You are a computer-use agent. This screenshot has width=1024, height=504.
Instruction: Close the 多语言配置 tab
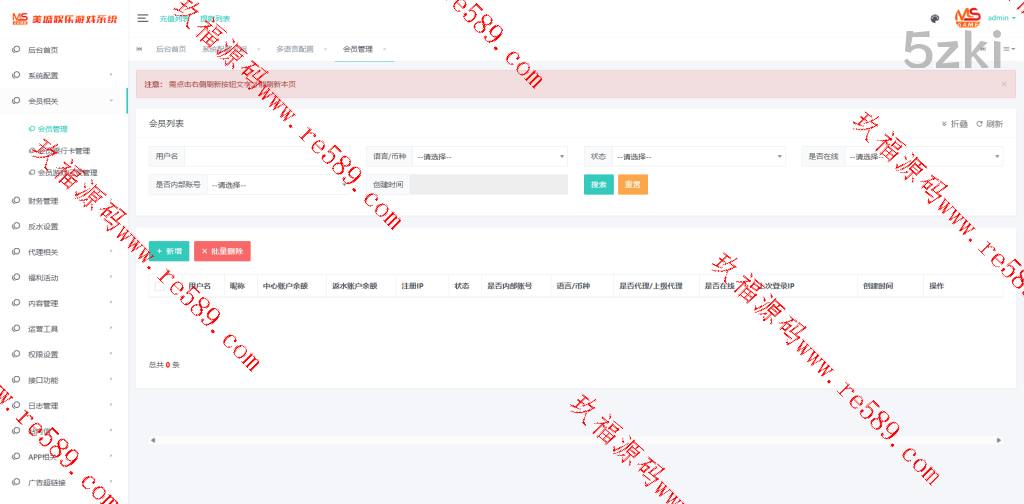[x=325, y=49]
